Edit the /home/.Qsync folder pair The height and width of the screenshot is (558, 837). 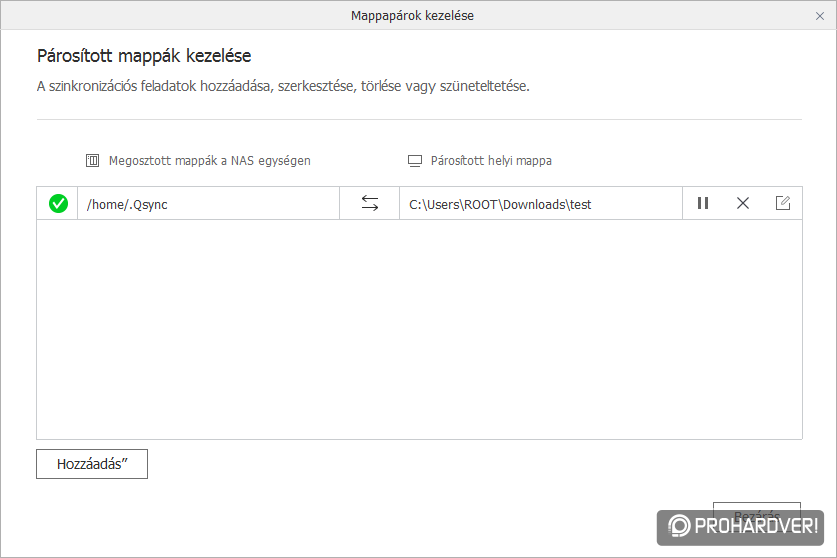(783, 203)
